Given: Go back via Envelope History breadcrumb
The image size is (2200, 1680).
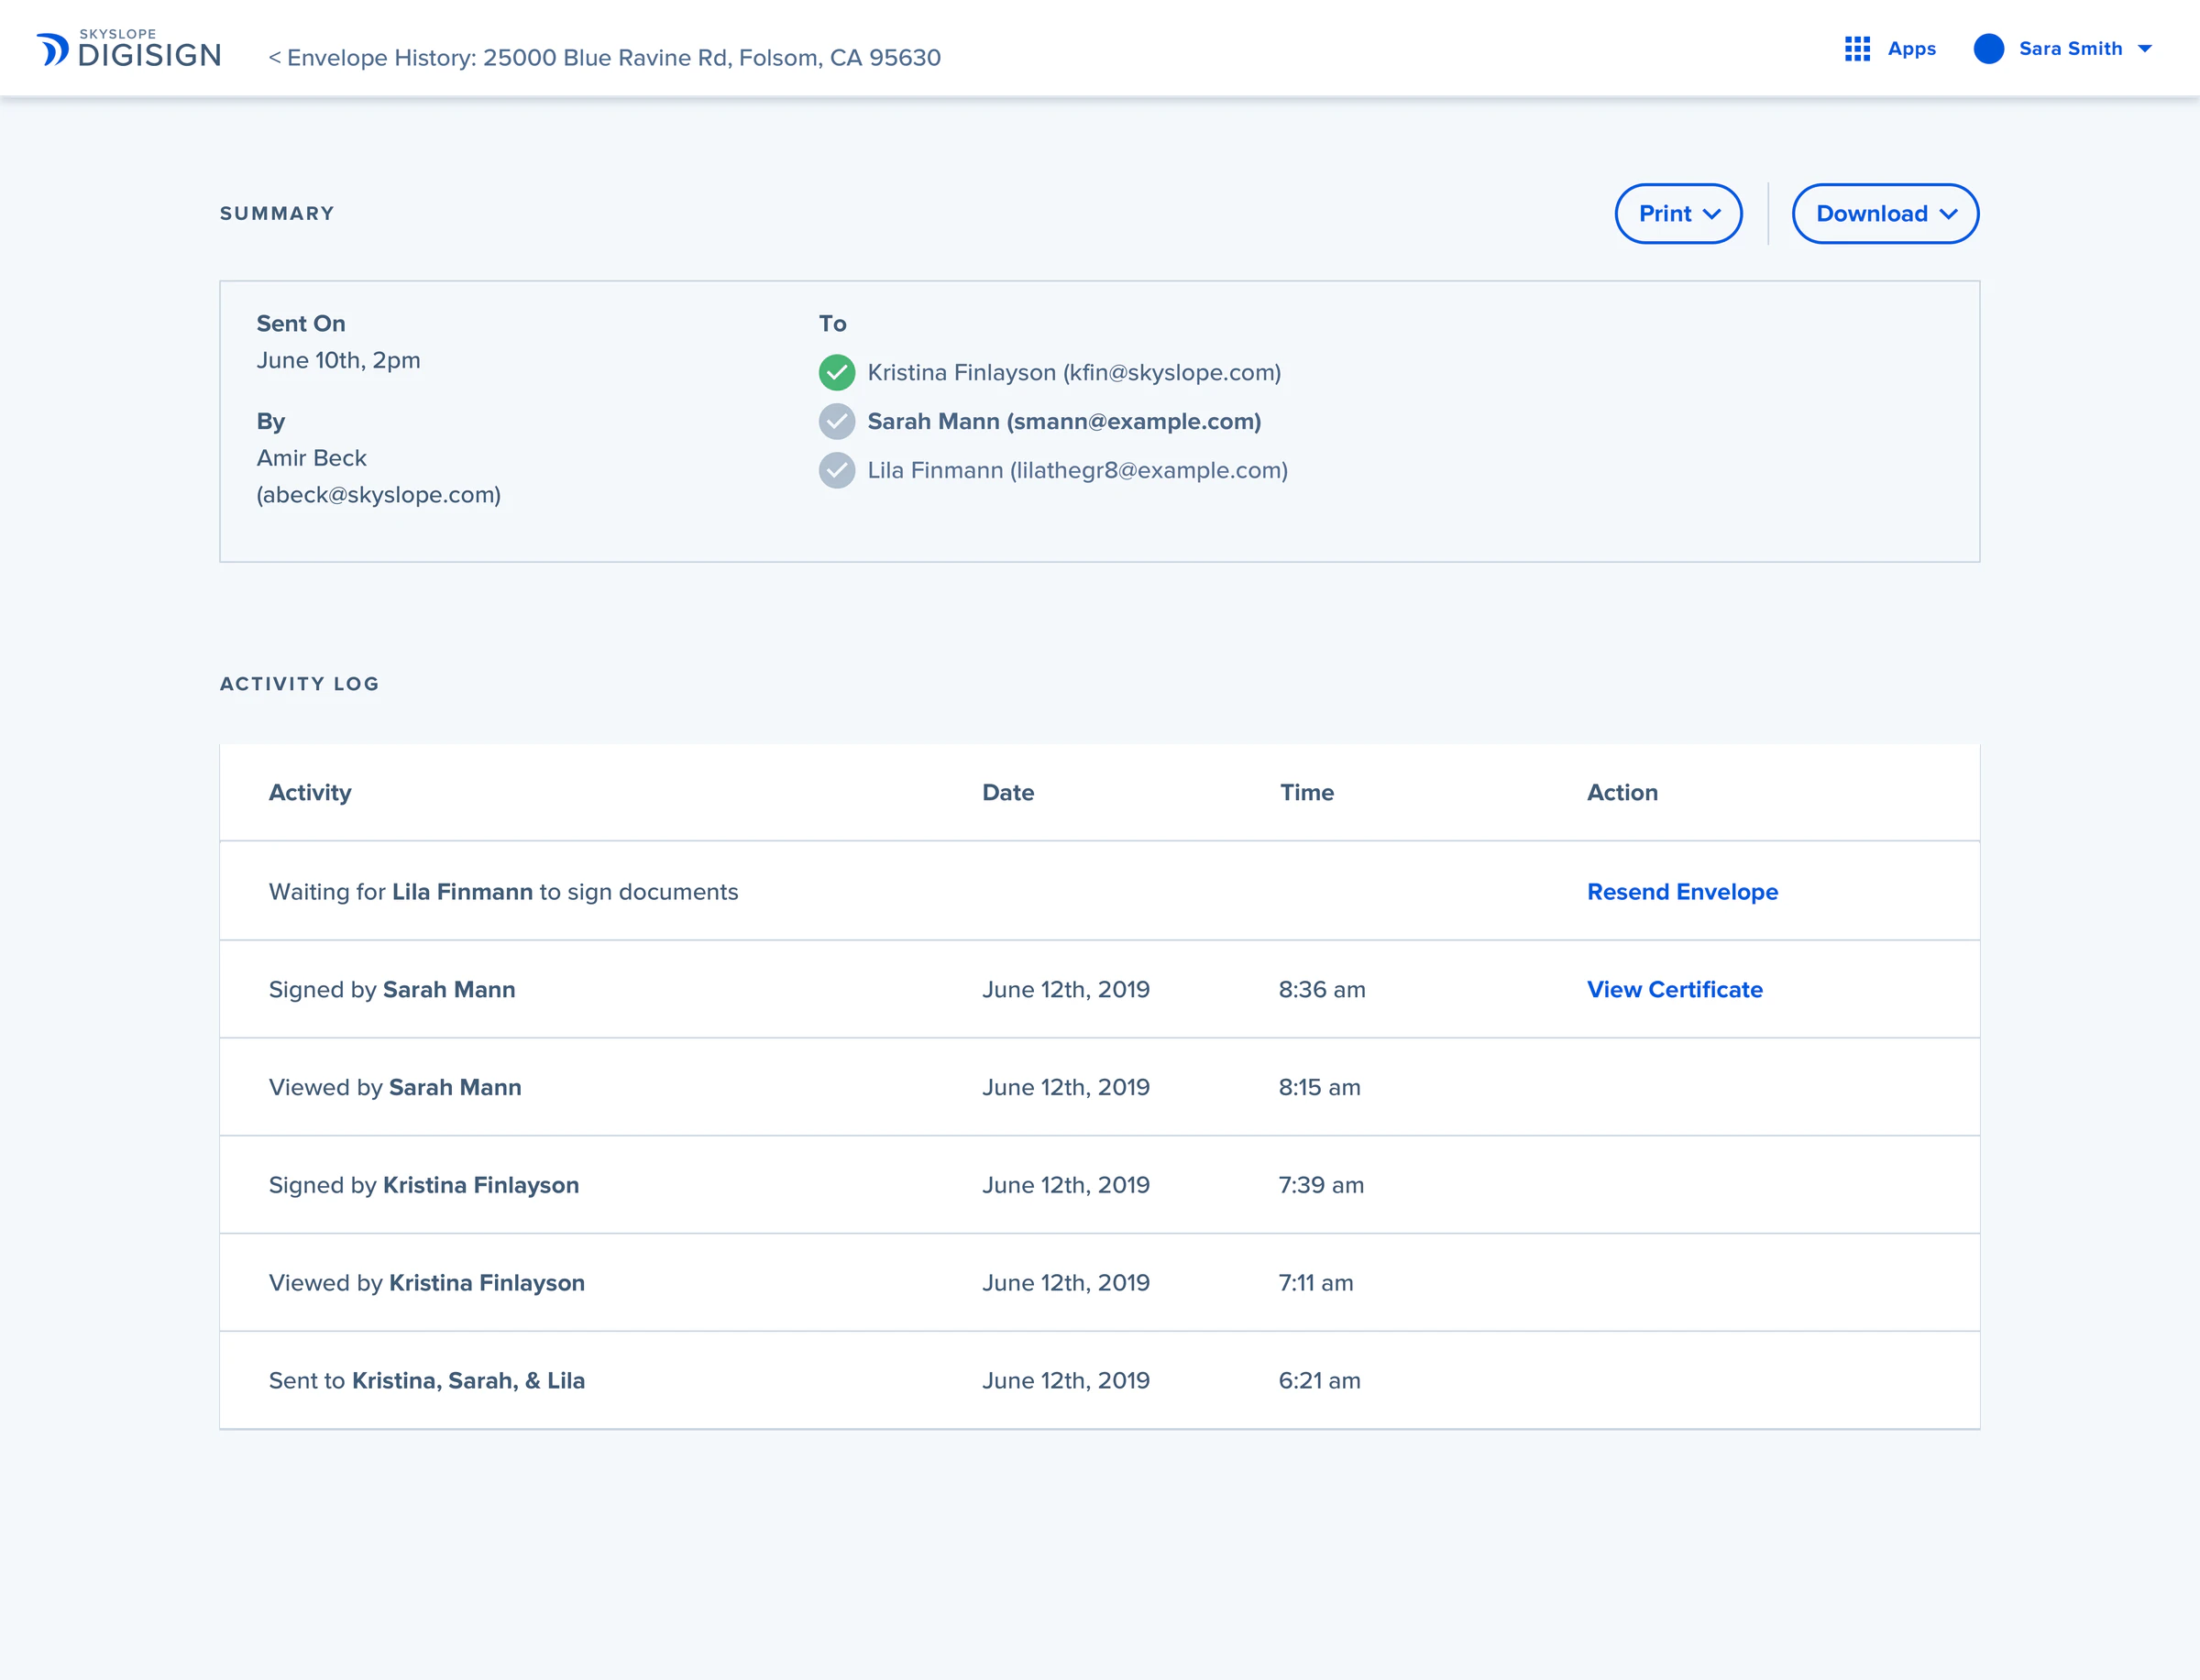Looking at the screenshot, I should [605, 58].
